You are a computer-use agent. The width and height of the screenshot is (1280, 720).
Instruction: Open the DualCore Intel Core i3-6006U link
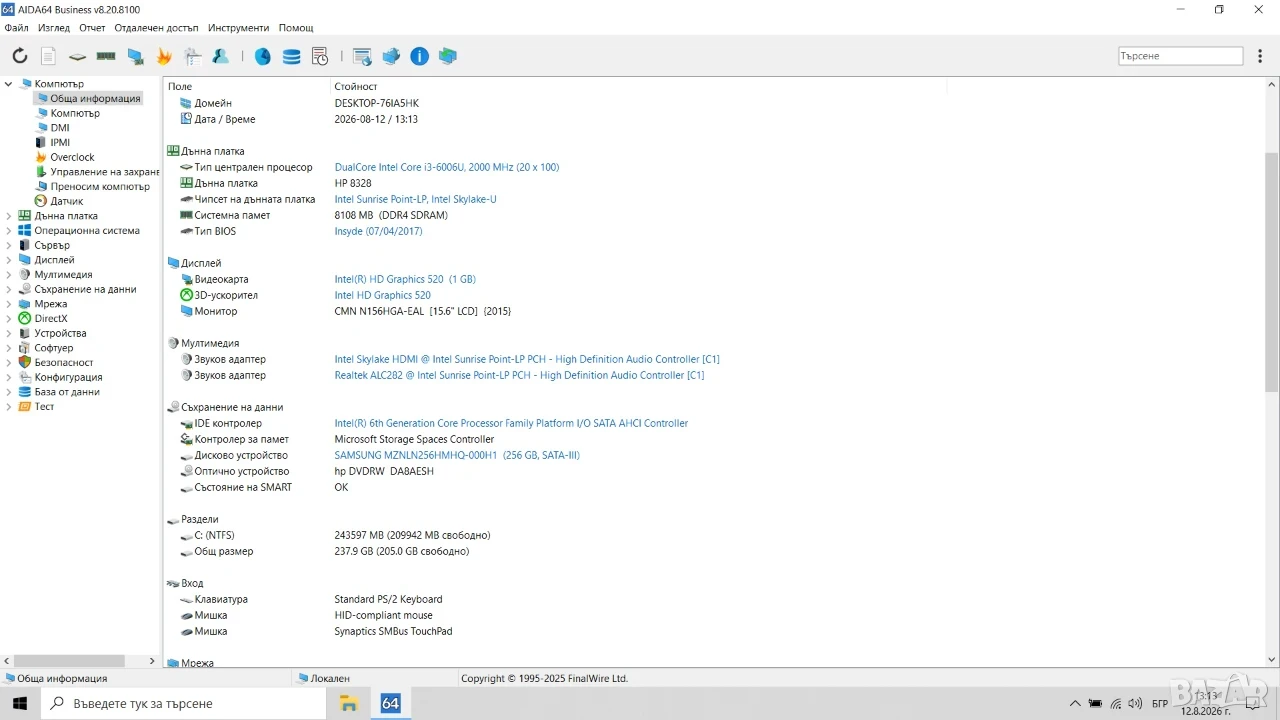[447, 167]
